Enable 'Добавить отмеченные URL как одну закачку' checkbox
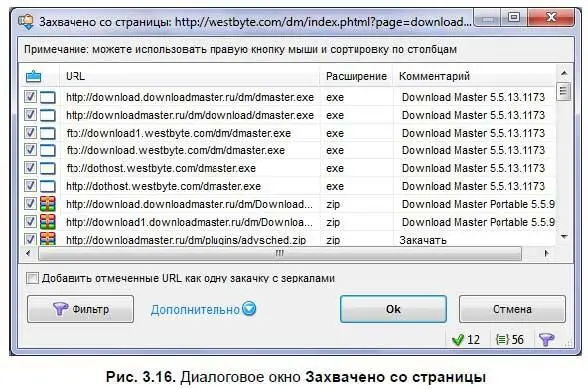This screenshot has height=389, width=588. pos(32,278)
